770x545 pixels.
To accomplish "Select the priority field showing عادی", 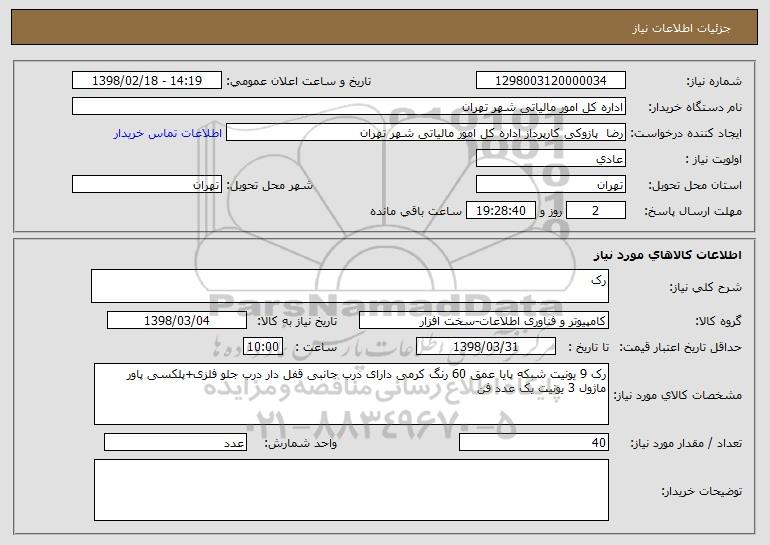I will point(550,159).
